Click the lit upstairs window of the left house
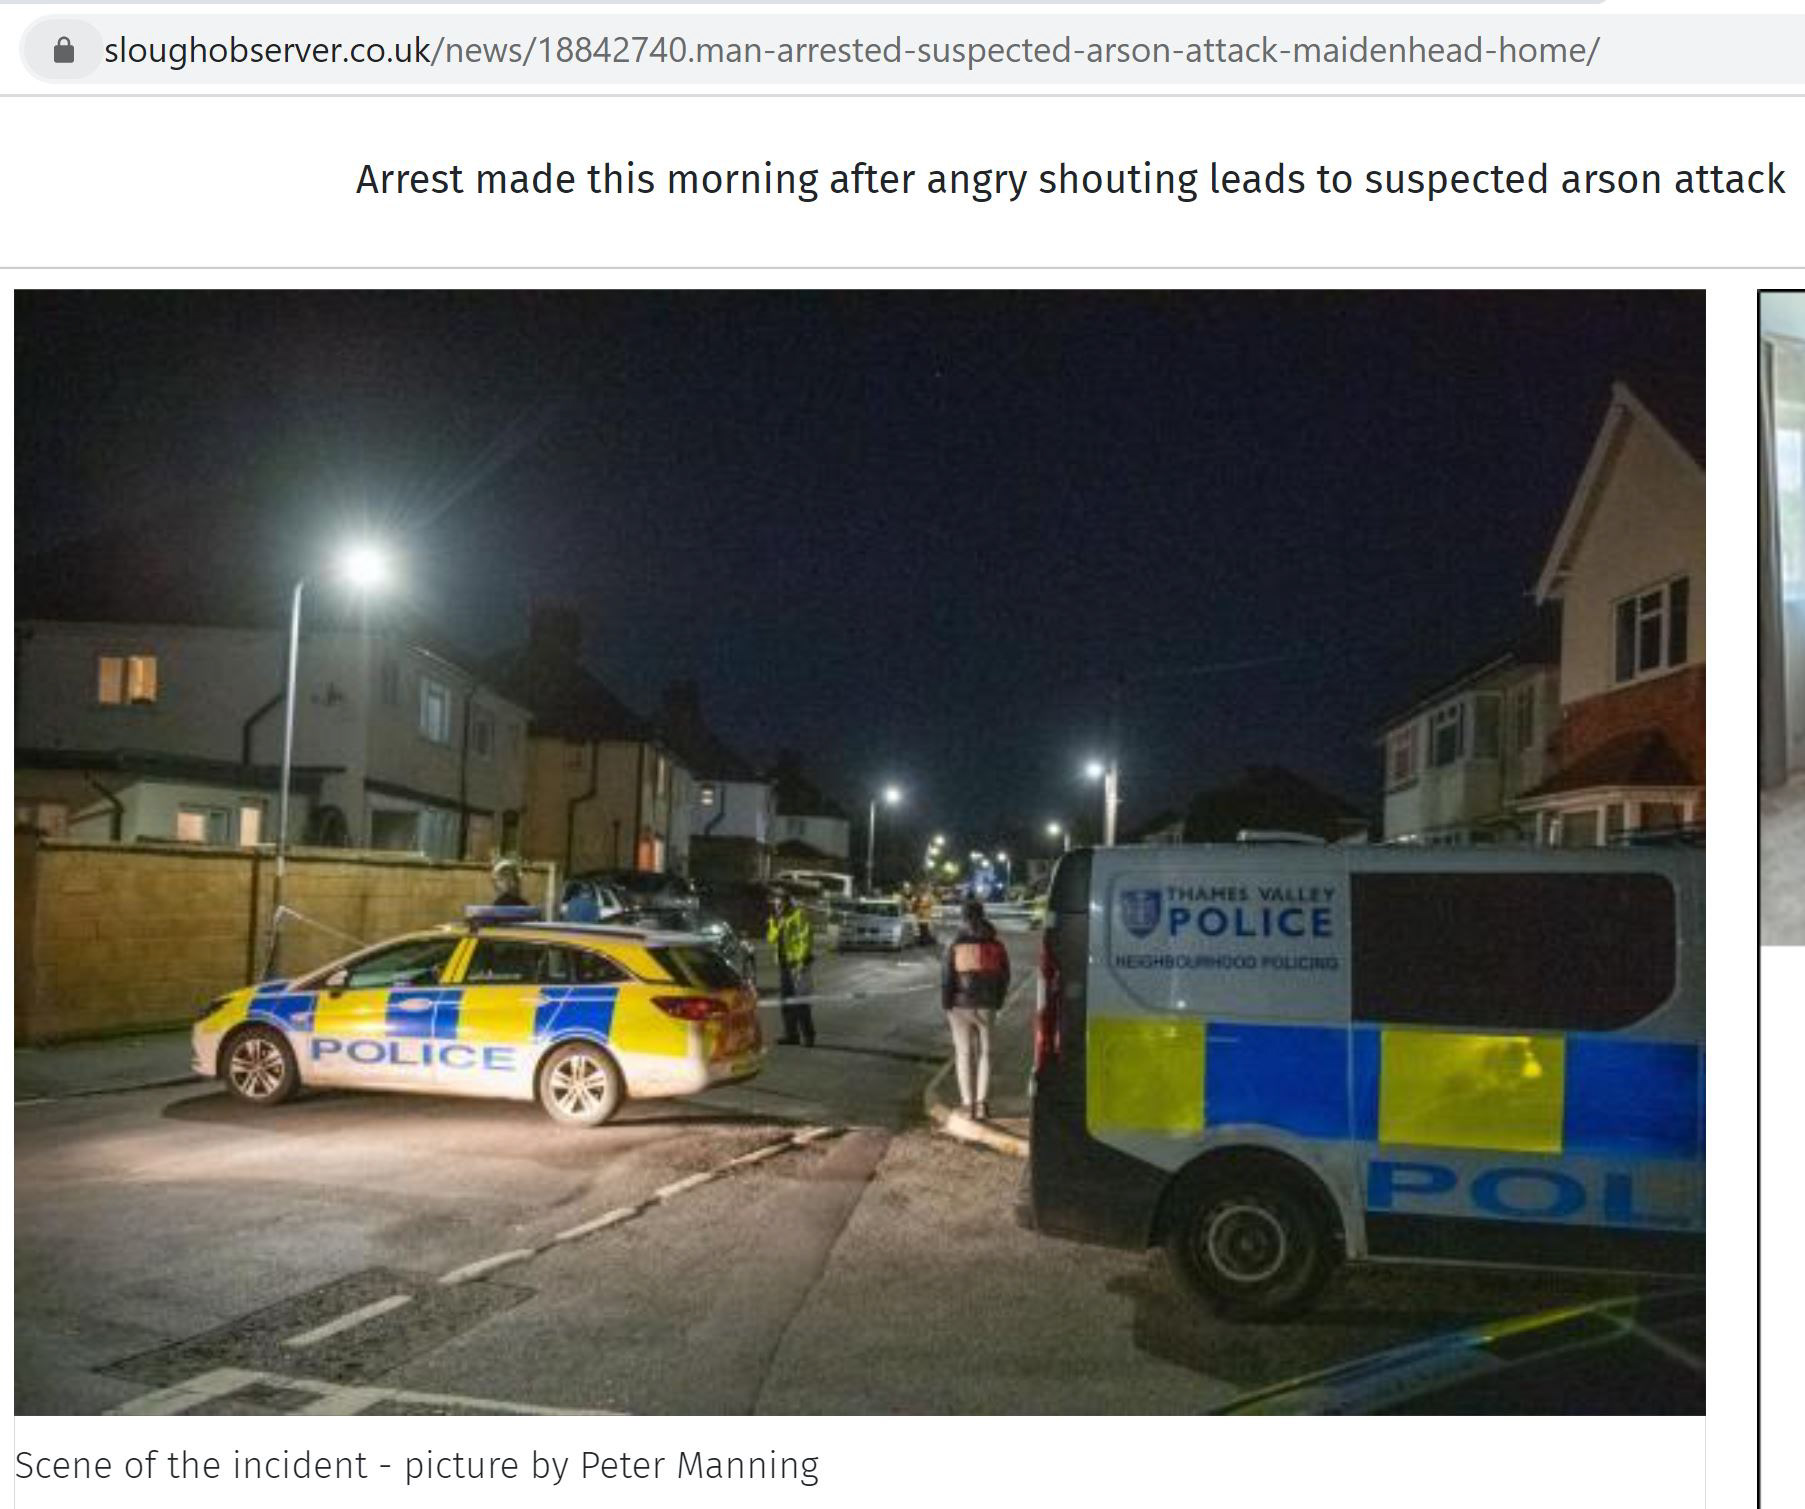1805x1509 pixels. 127,680
